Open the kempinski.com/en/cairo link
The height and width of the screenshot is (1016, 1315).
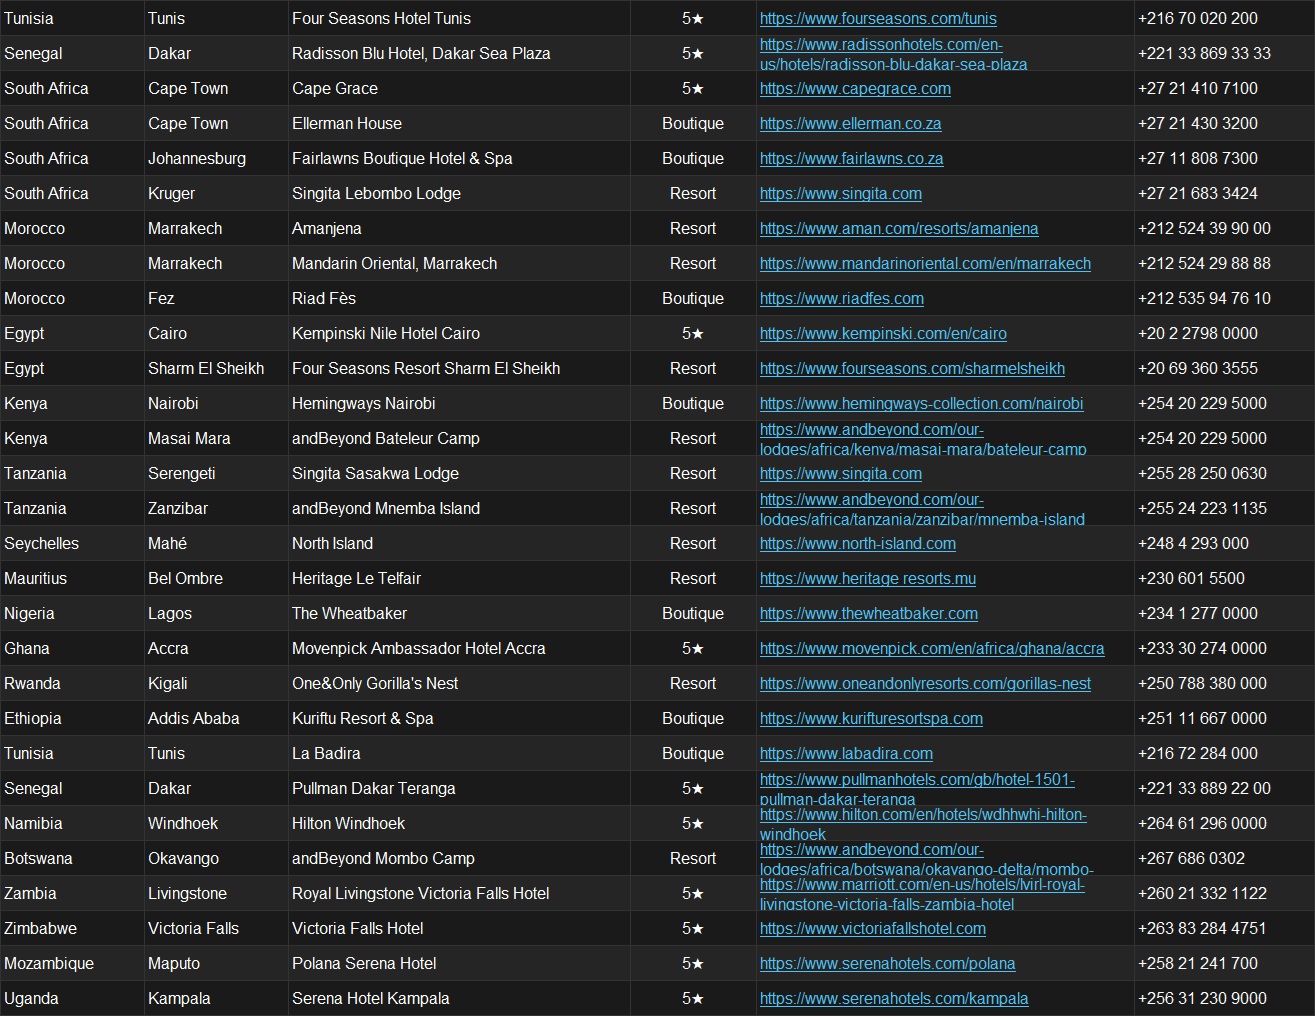tap(883, 333)
